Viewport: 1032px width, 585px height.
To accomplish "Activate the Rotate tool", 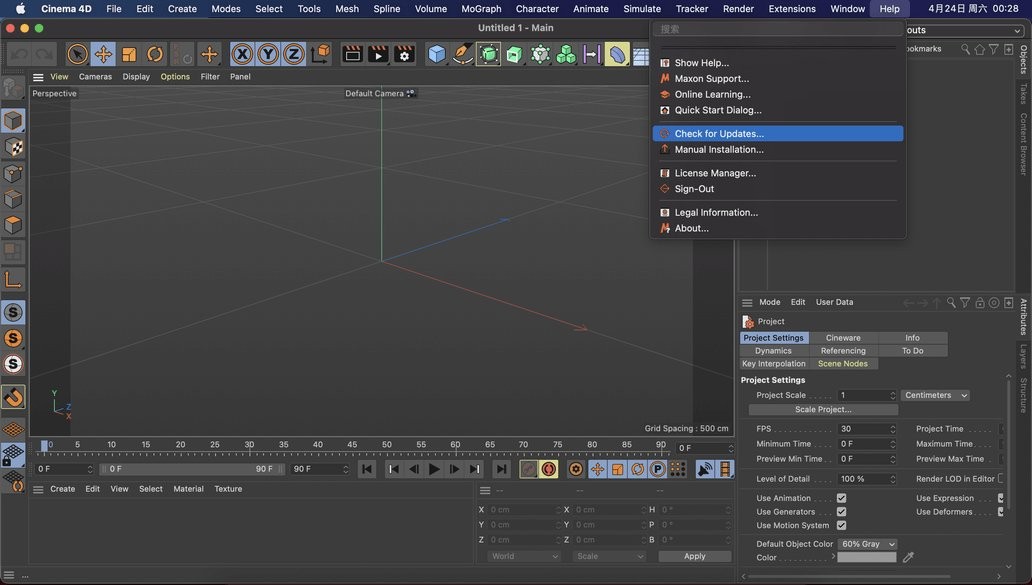I will click(x=155, y=54).
